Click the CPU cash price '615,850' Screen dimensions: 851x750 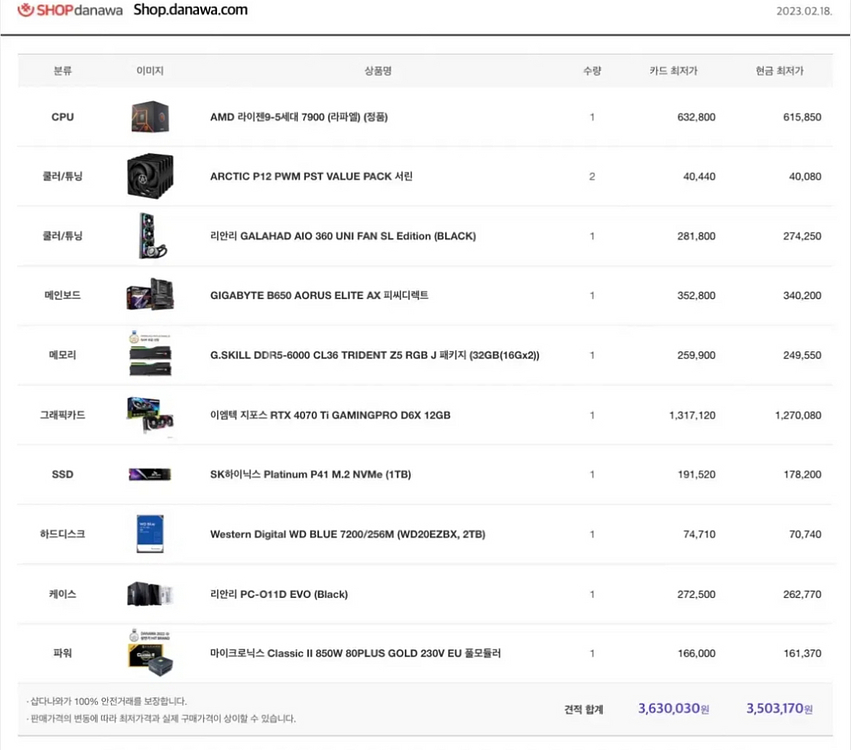tap(802, 117)
